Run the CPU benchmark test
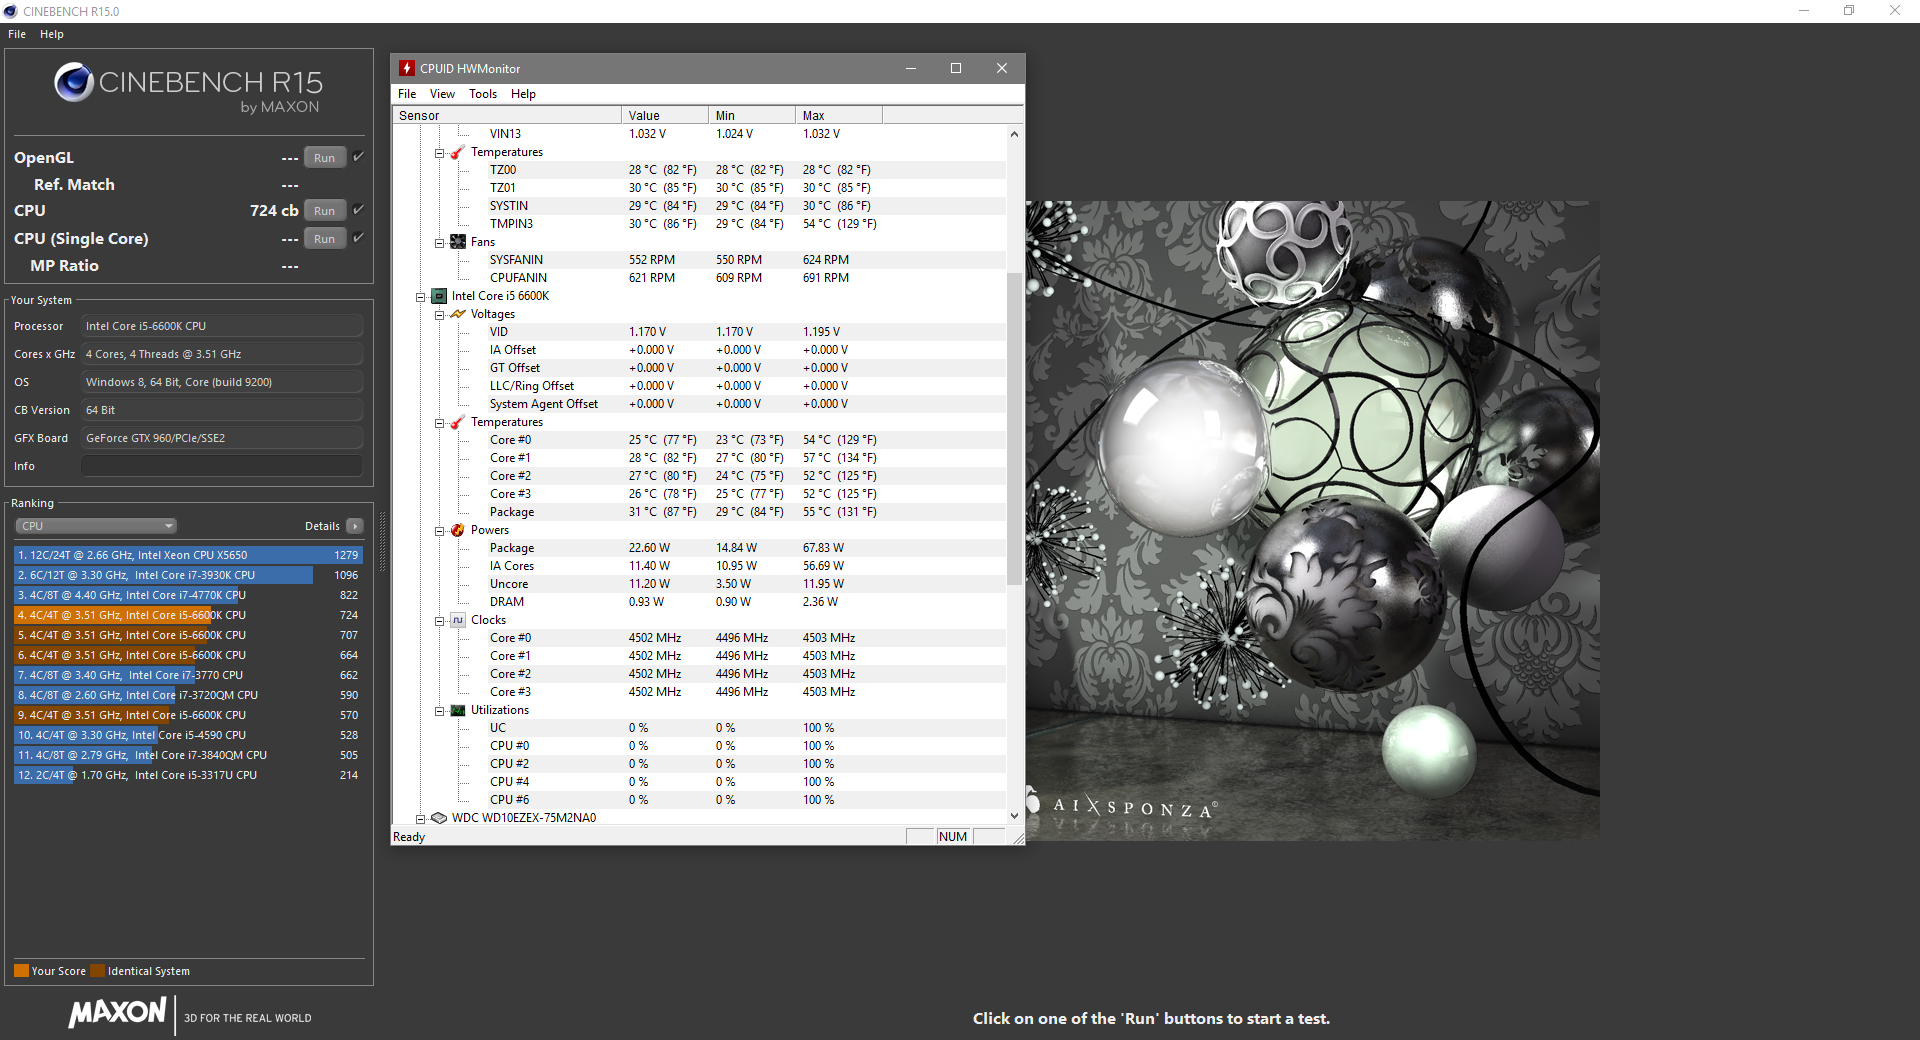 324,211
